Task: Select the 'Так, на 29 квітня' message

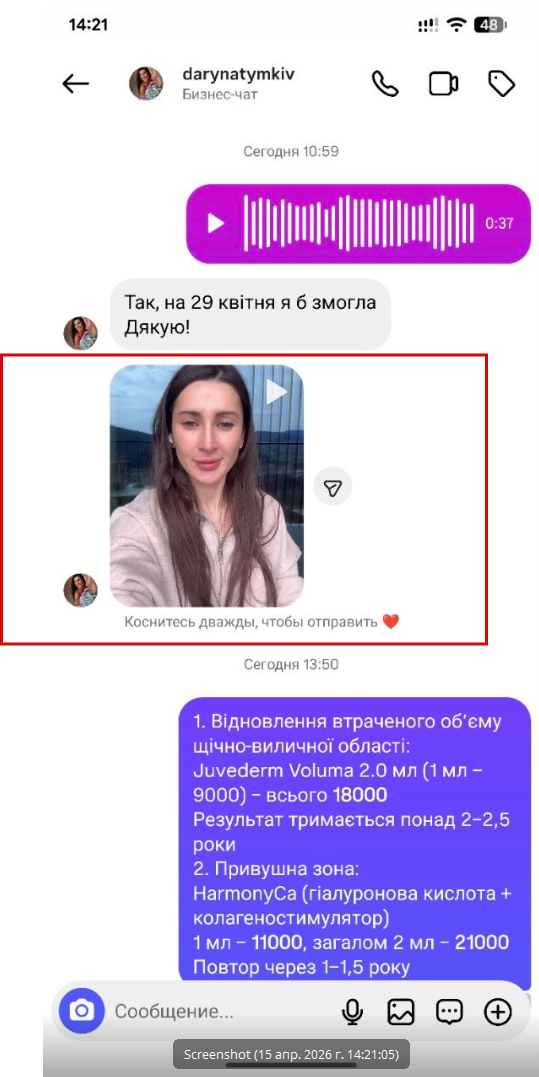Action: pos(251,314)
